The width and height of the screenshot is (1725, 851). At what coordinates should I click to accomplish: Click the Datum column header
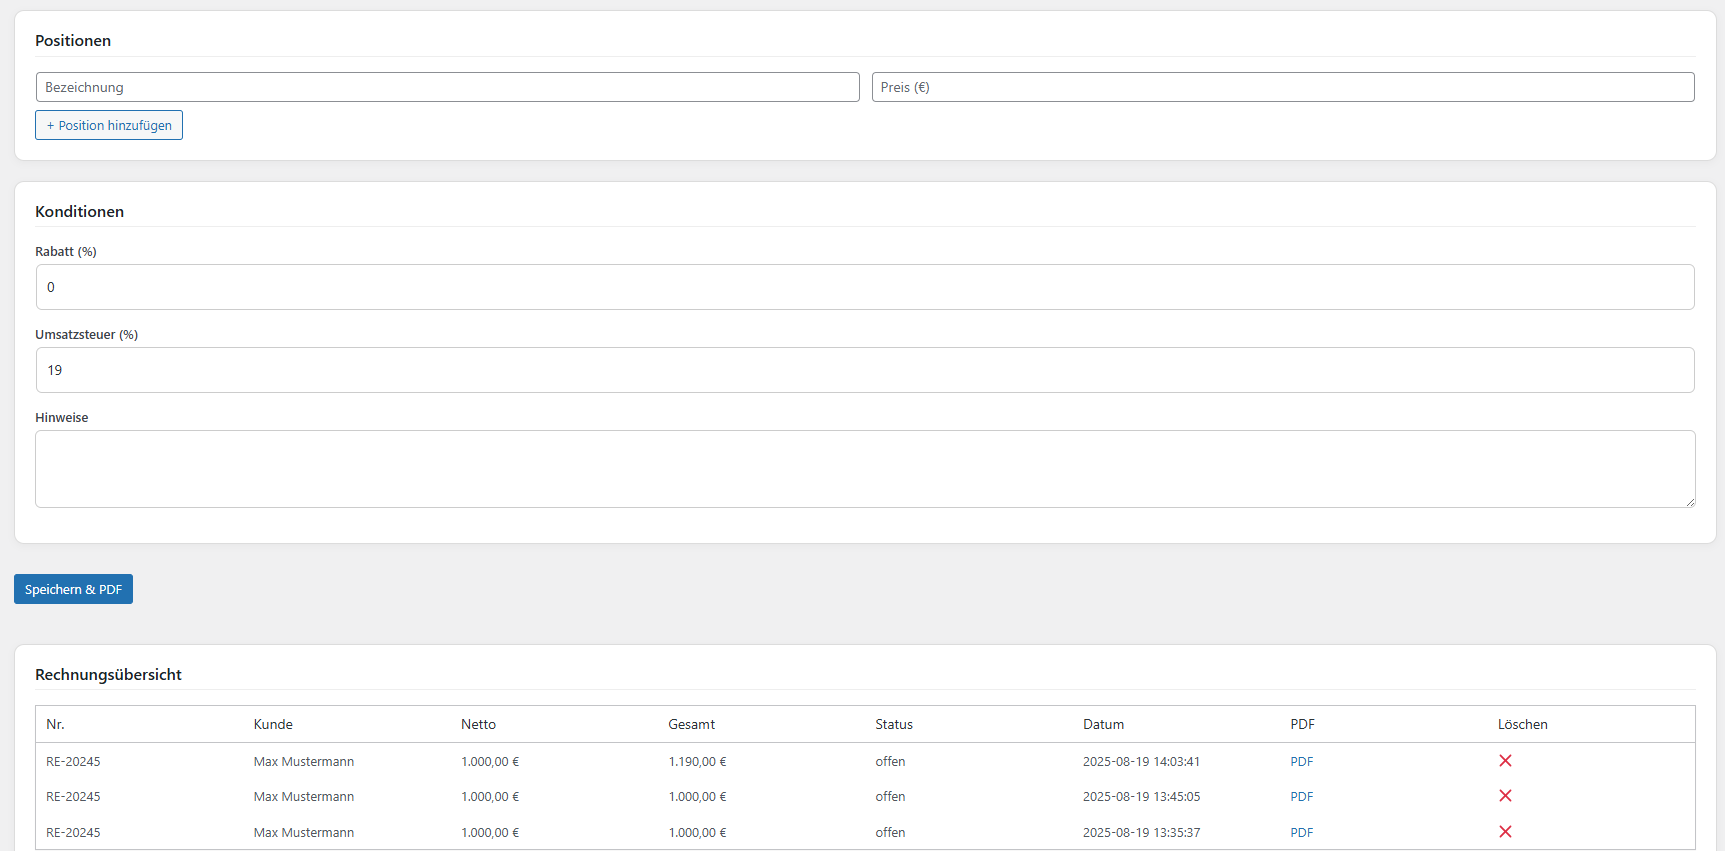click(x=1103, y=724)
